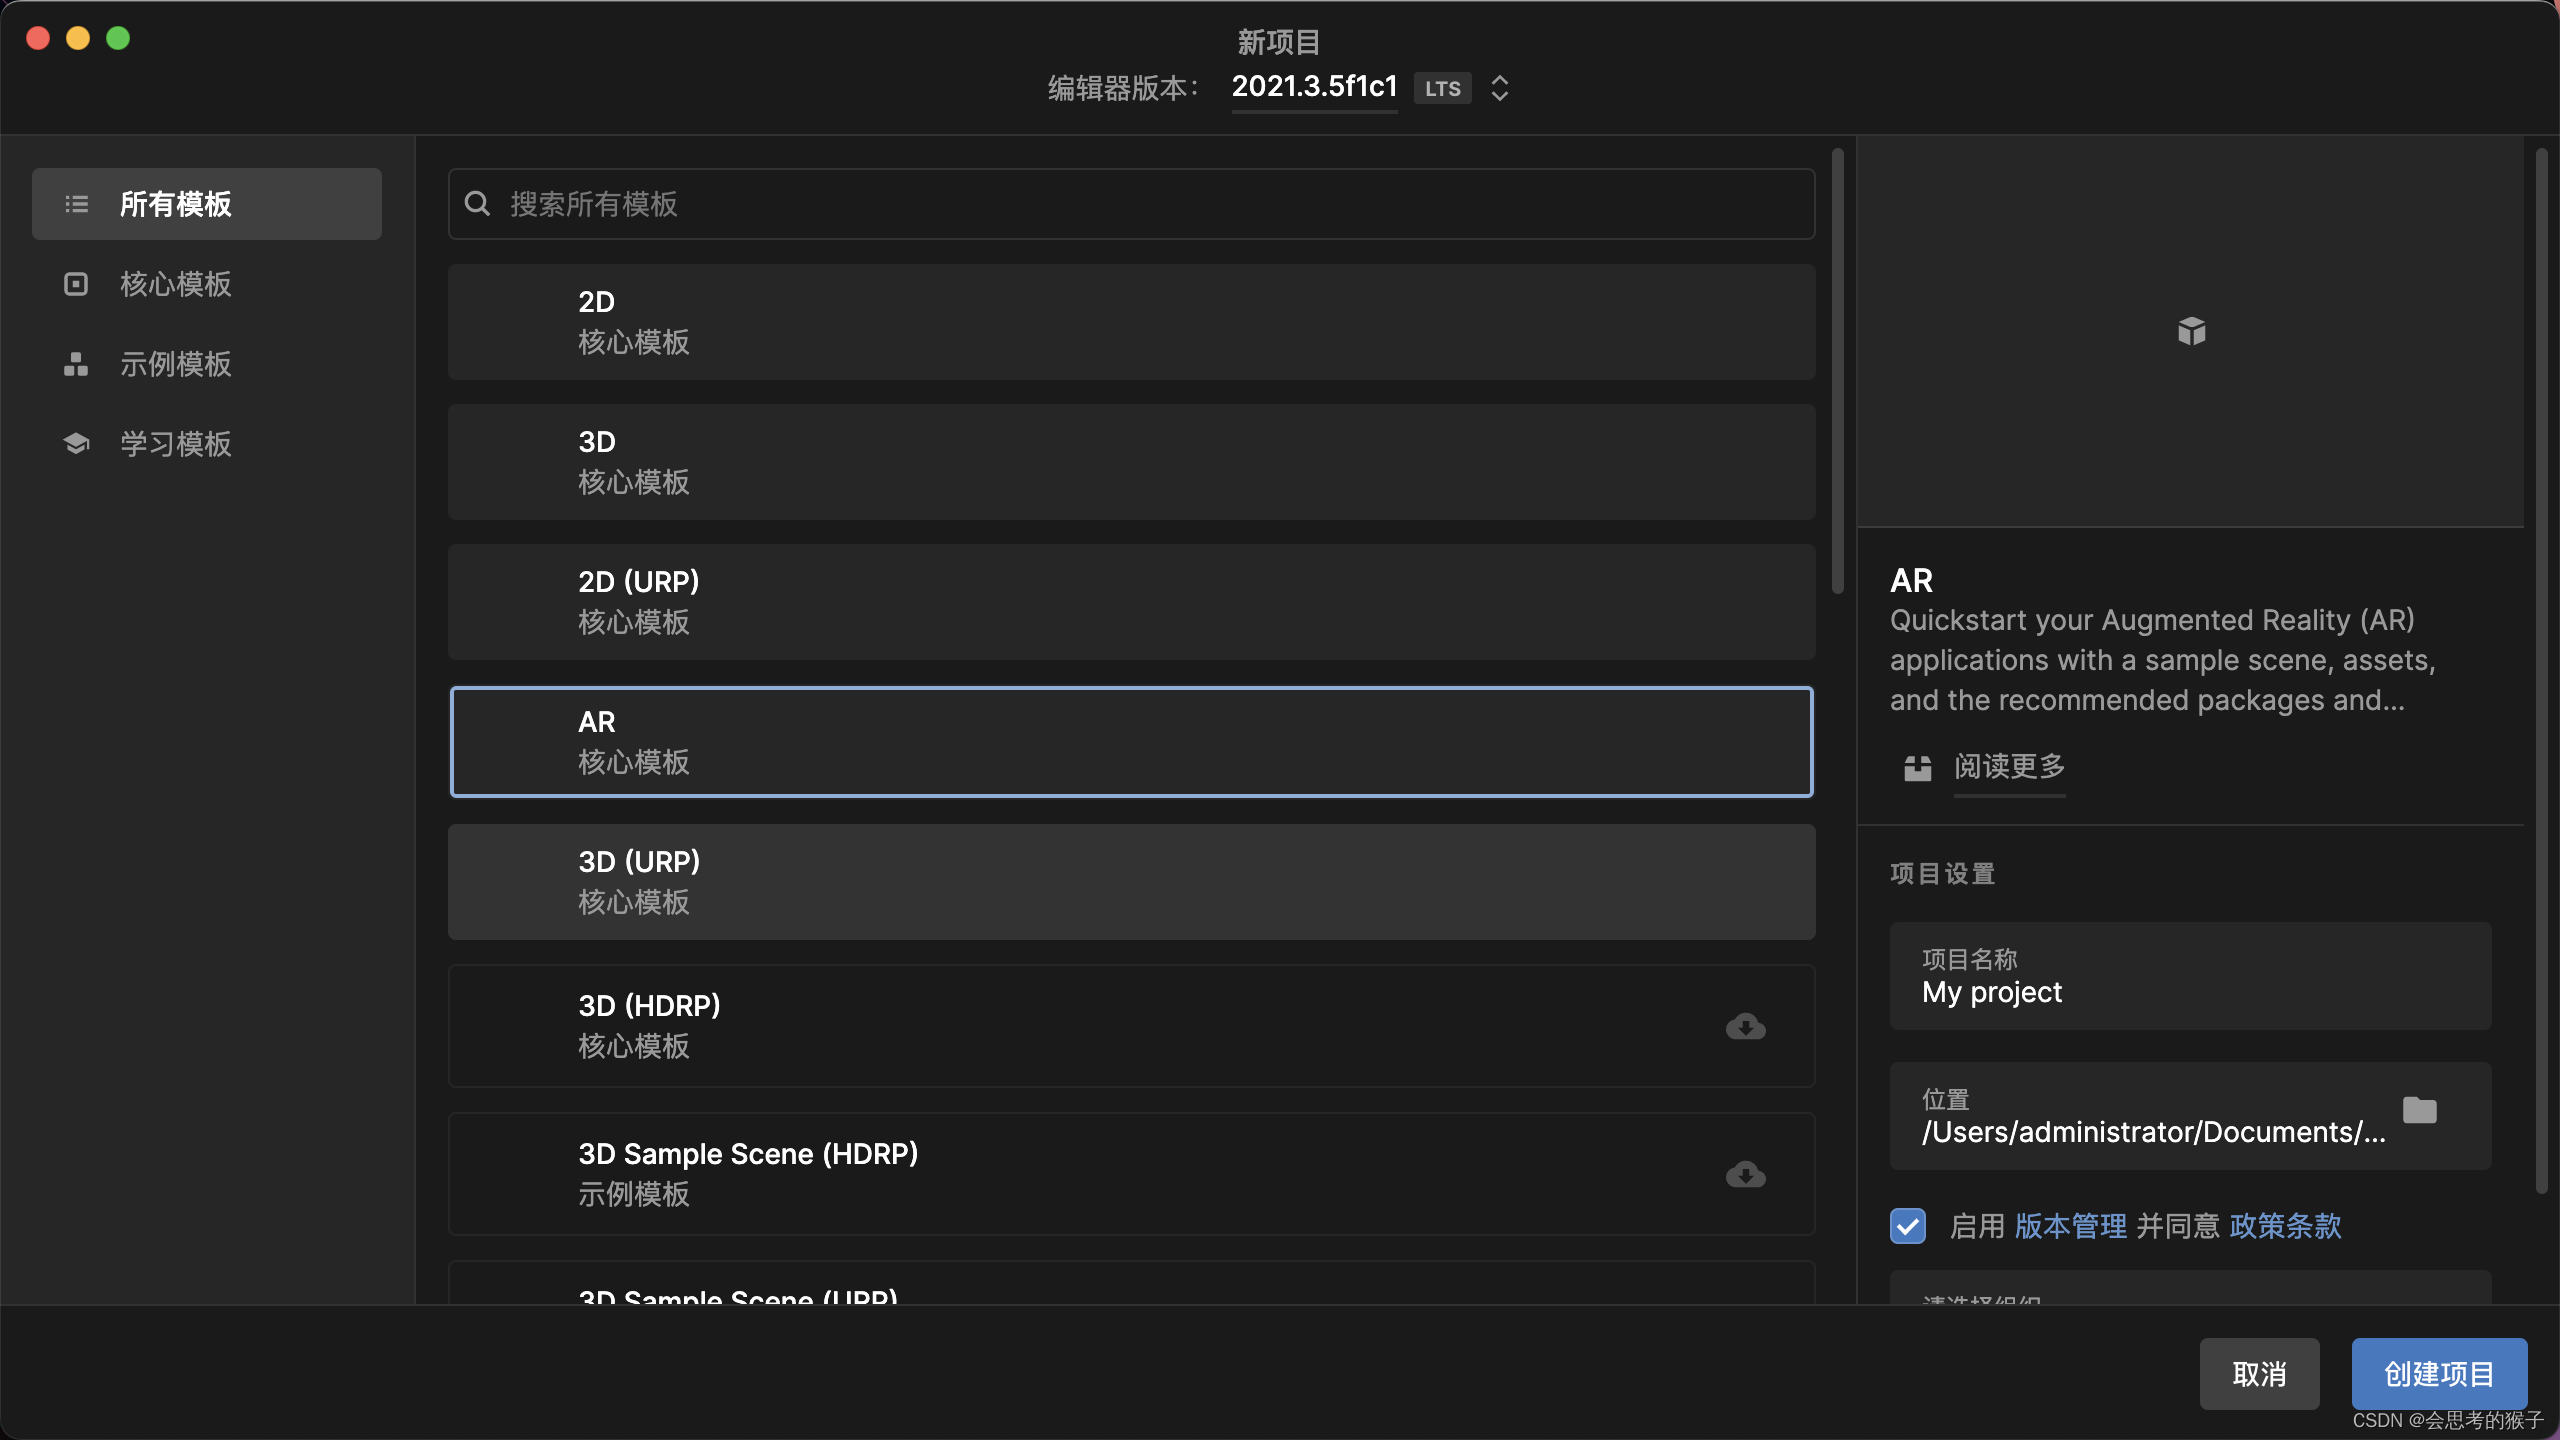Click the package icon next to 阅读更多

1917,768
